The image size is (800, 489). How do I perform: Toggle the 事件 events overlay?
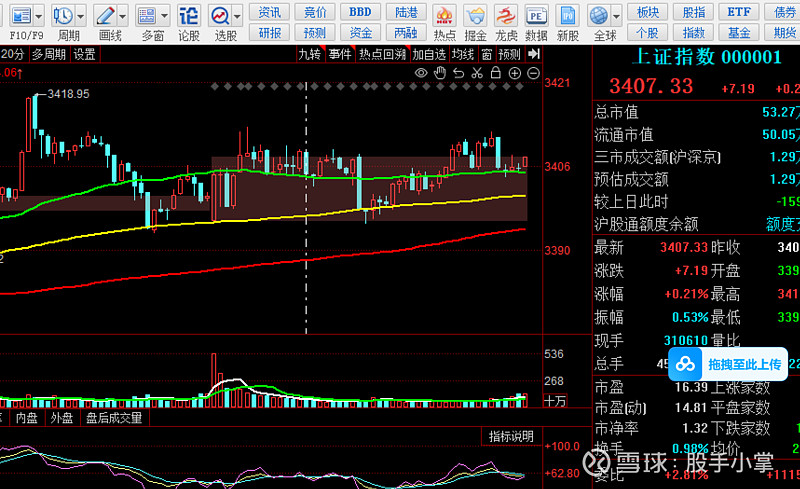pos(340,54)
